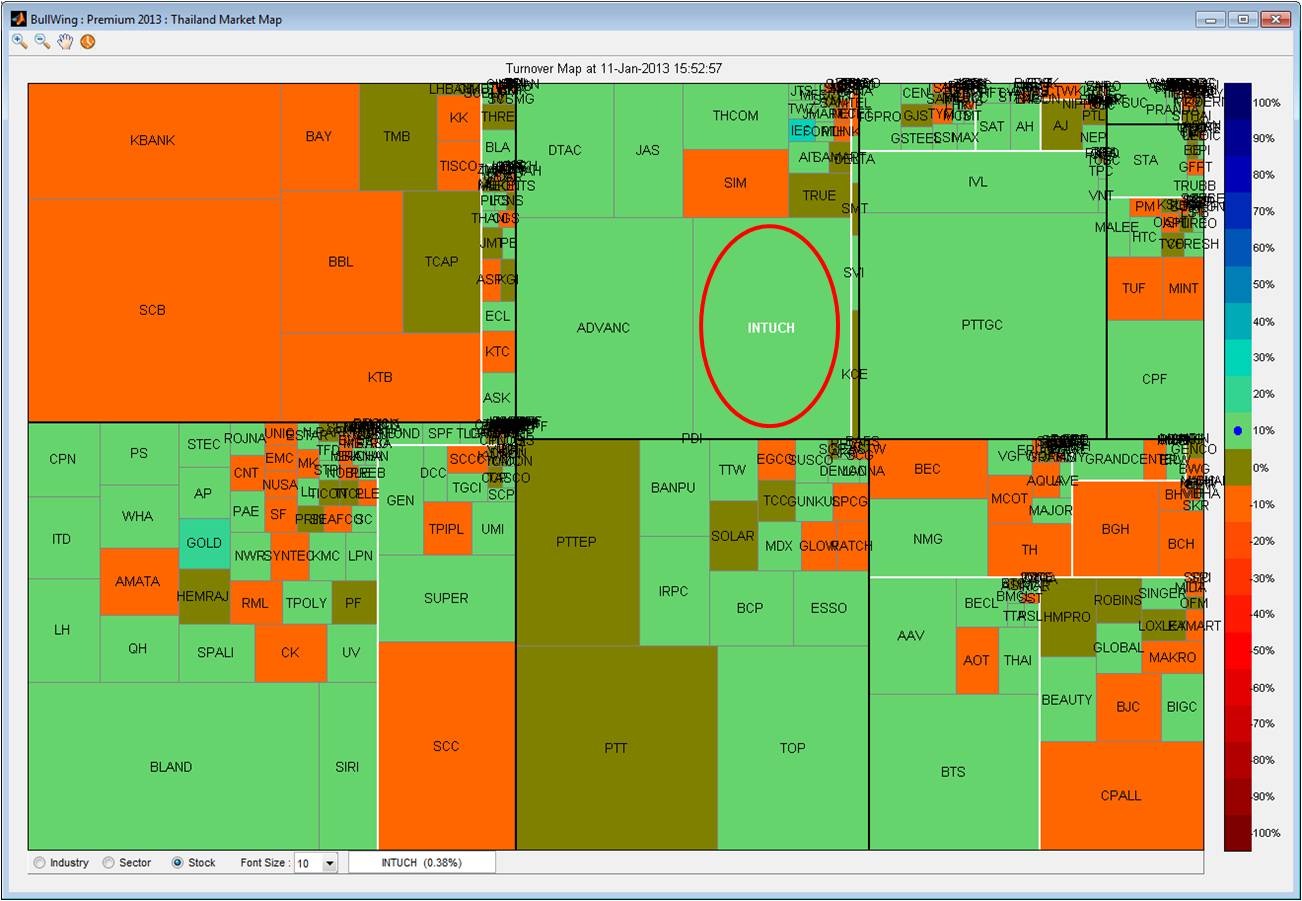Select the Industry radio button
The height and width of the screenshot is (901, 1302).
tap(39, 862)
